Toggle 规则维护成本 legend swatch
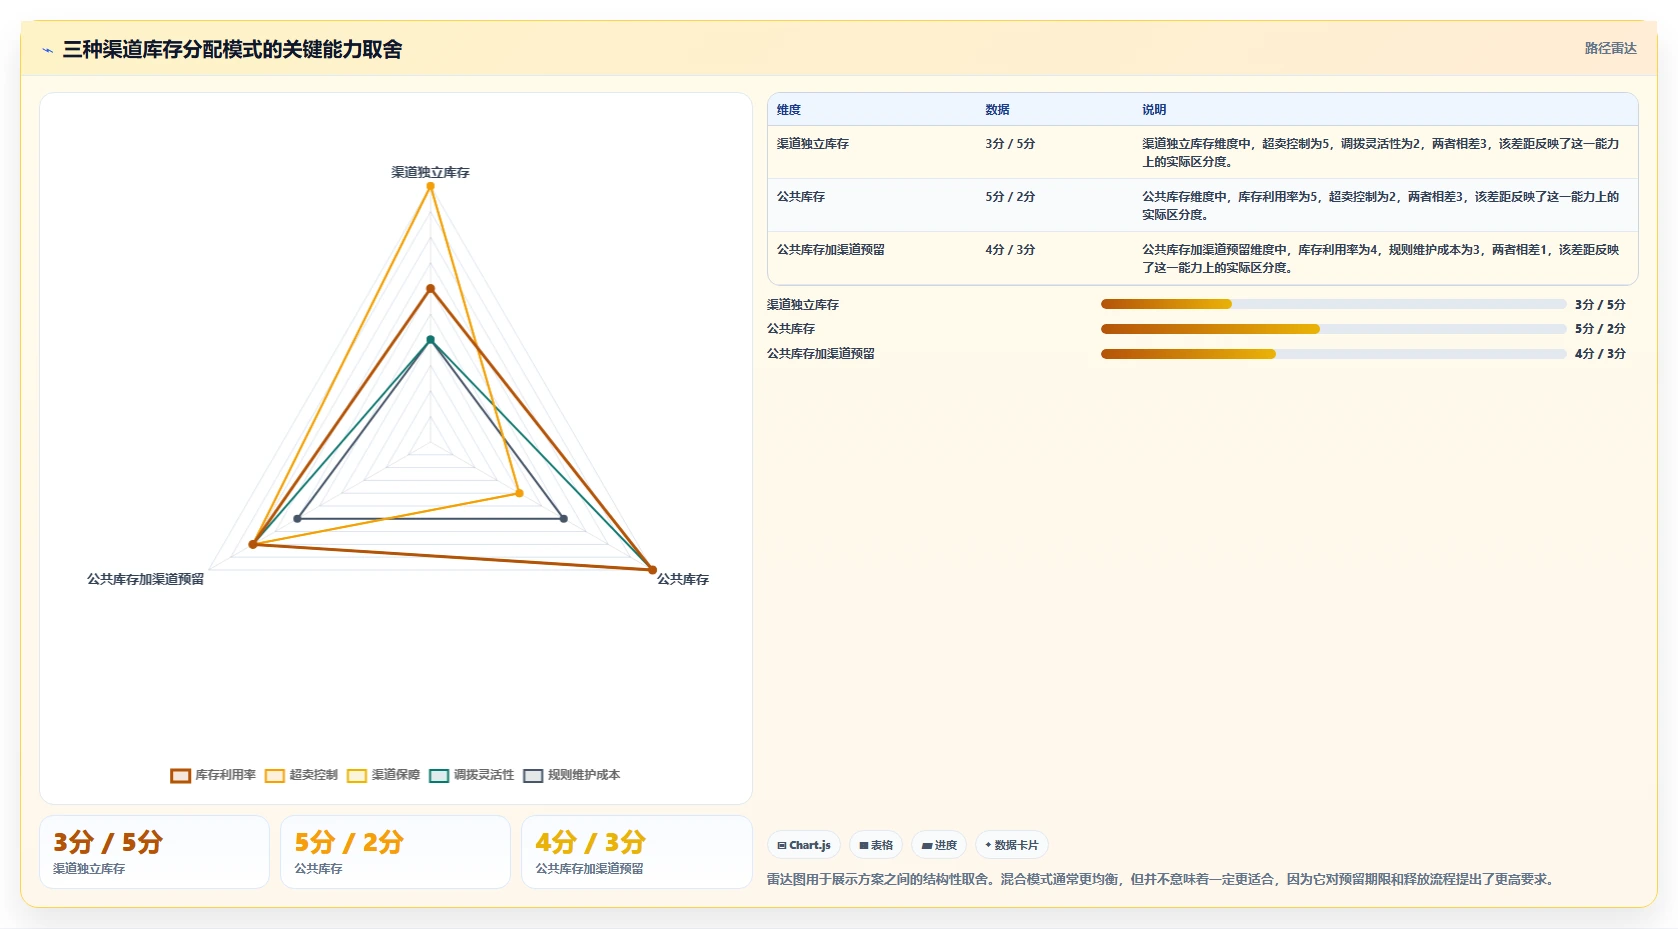 click(533, 775)
